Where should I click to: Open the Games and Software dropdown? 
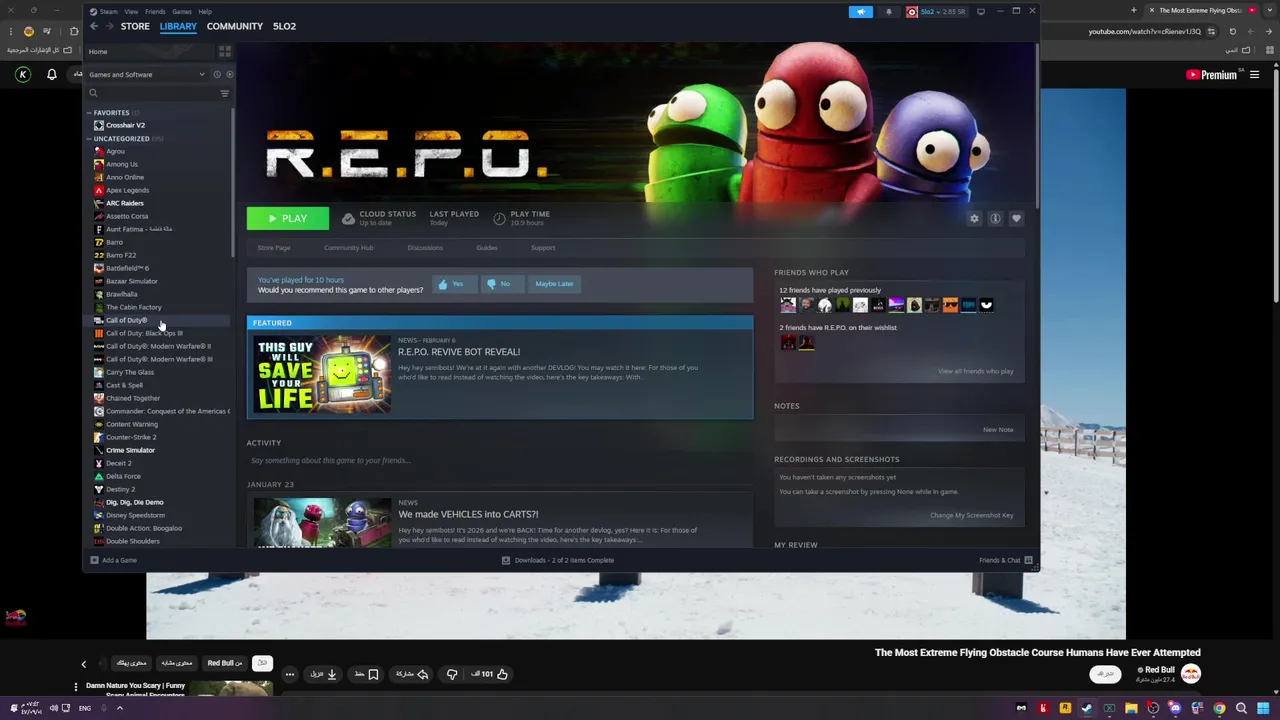coord(146,74)
